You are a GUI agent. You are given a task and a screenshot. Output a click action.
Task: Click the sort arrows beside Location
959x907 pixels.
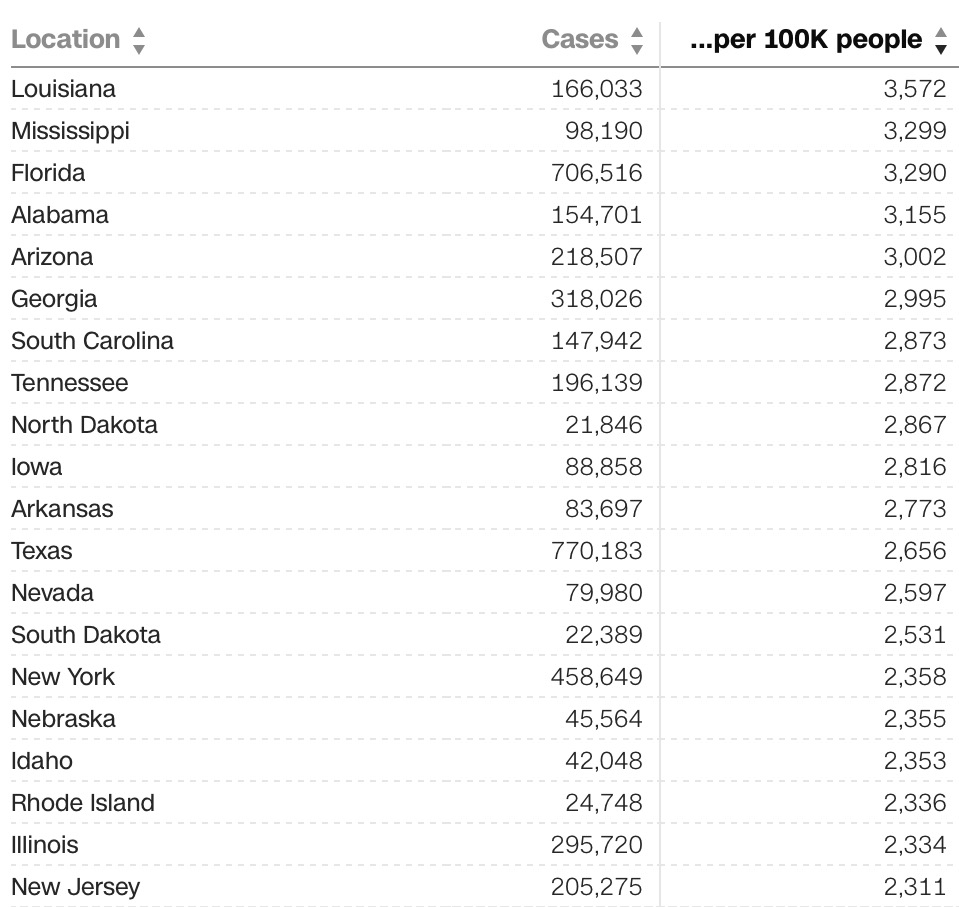point(139,40)
